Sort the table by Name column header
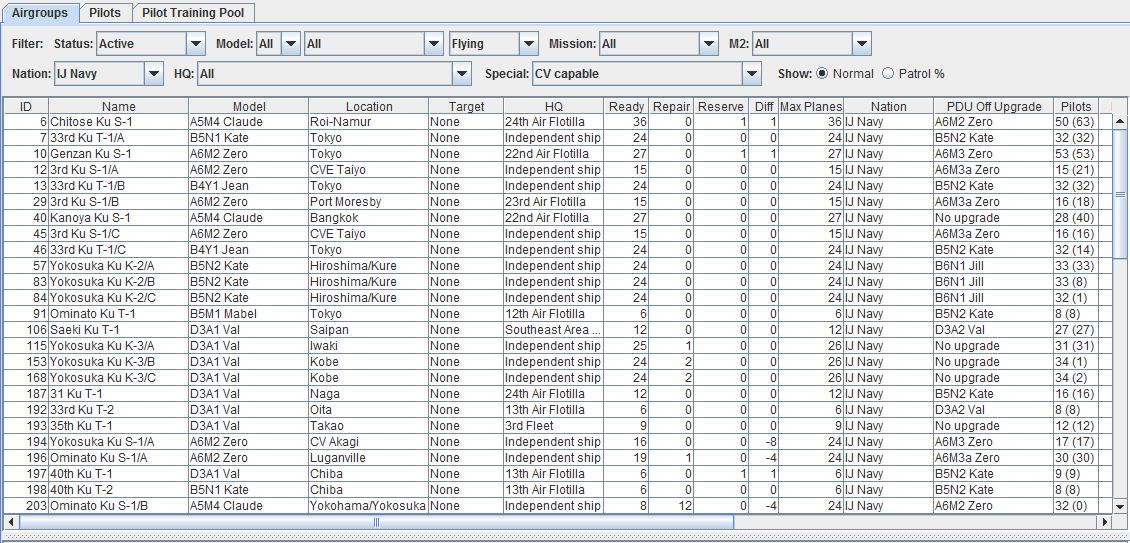 click(118, 106)
